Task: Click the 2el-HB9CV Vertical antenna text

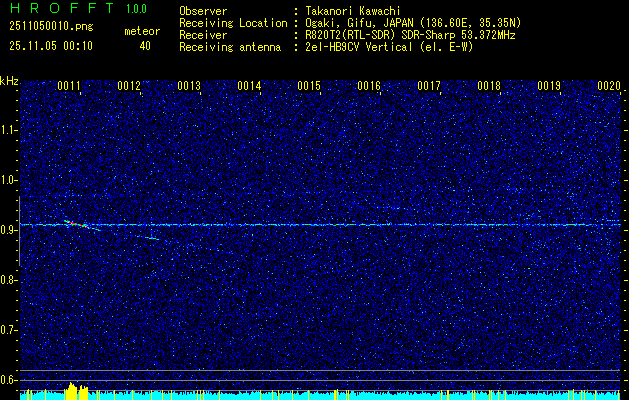Action: (x=389, y=47)
